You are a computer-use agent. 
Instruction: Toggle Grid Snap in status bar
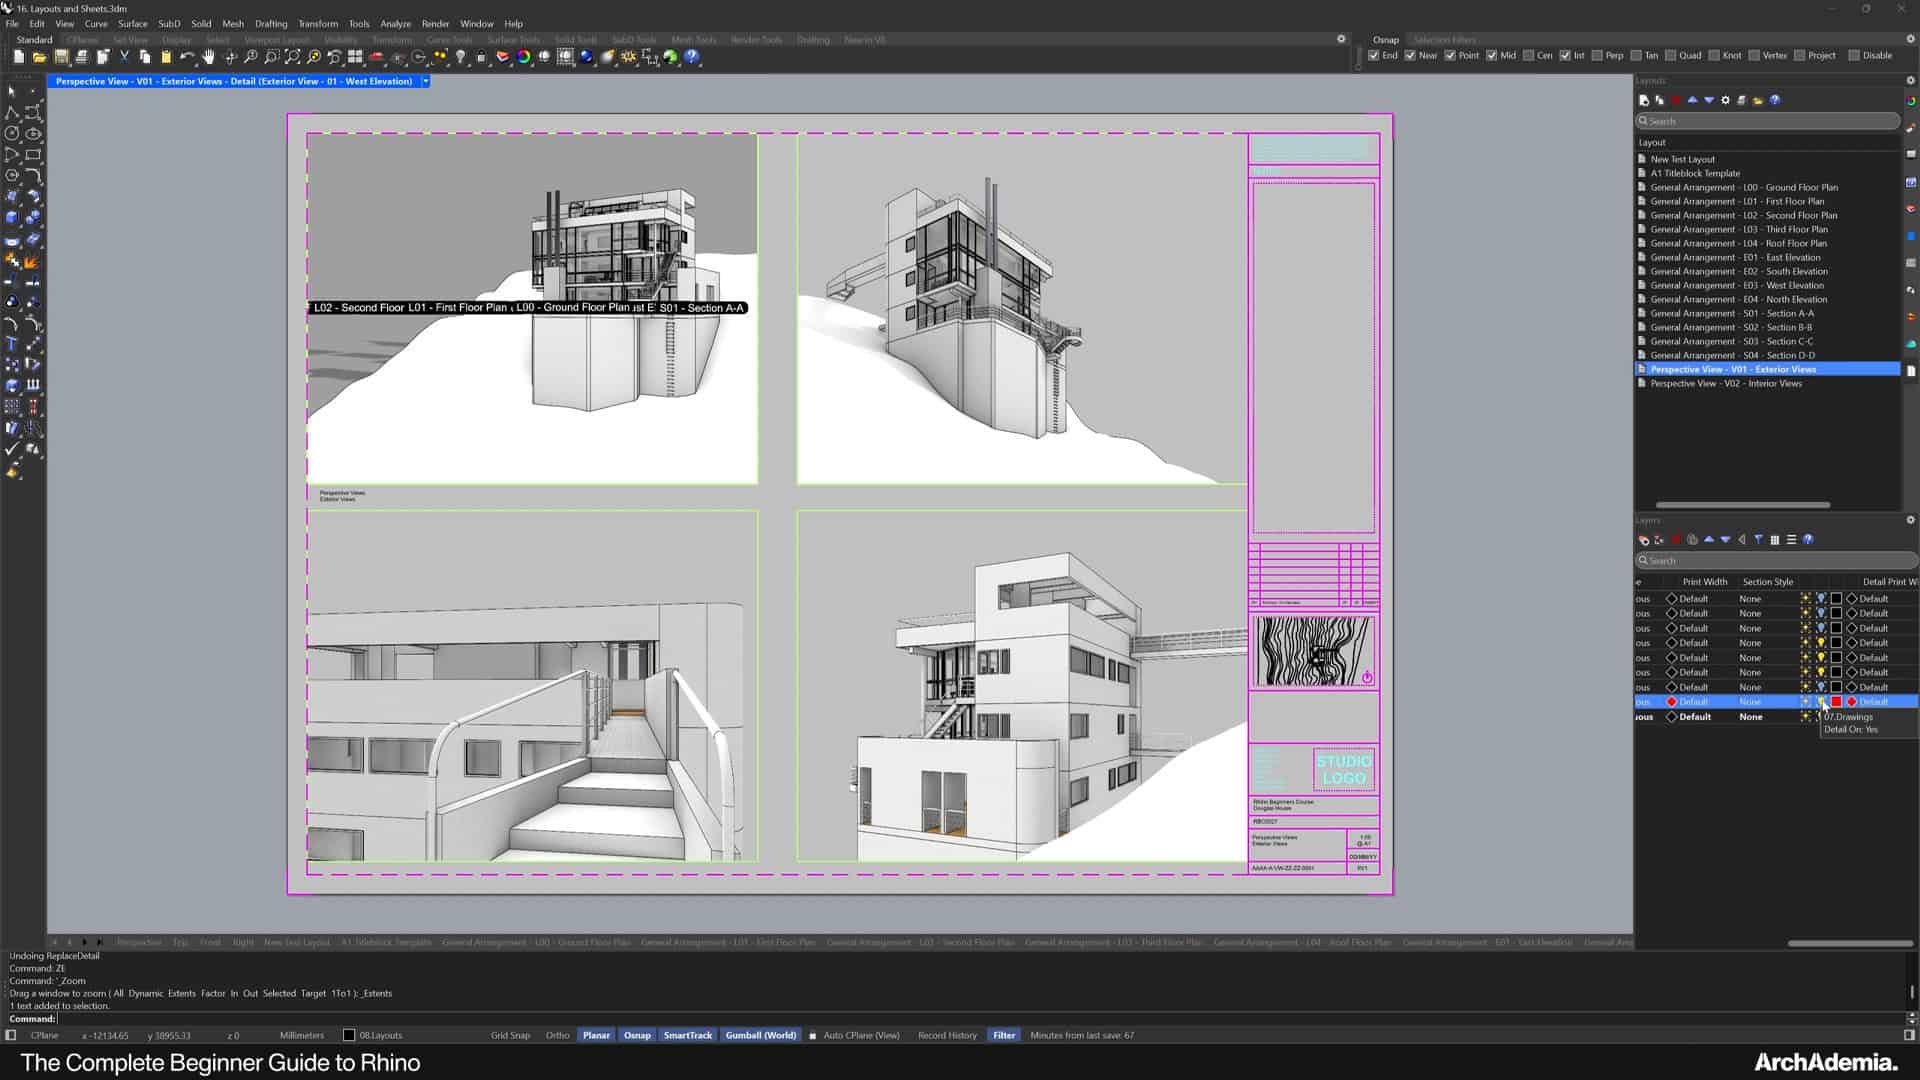tap(510, 1035)
